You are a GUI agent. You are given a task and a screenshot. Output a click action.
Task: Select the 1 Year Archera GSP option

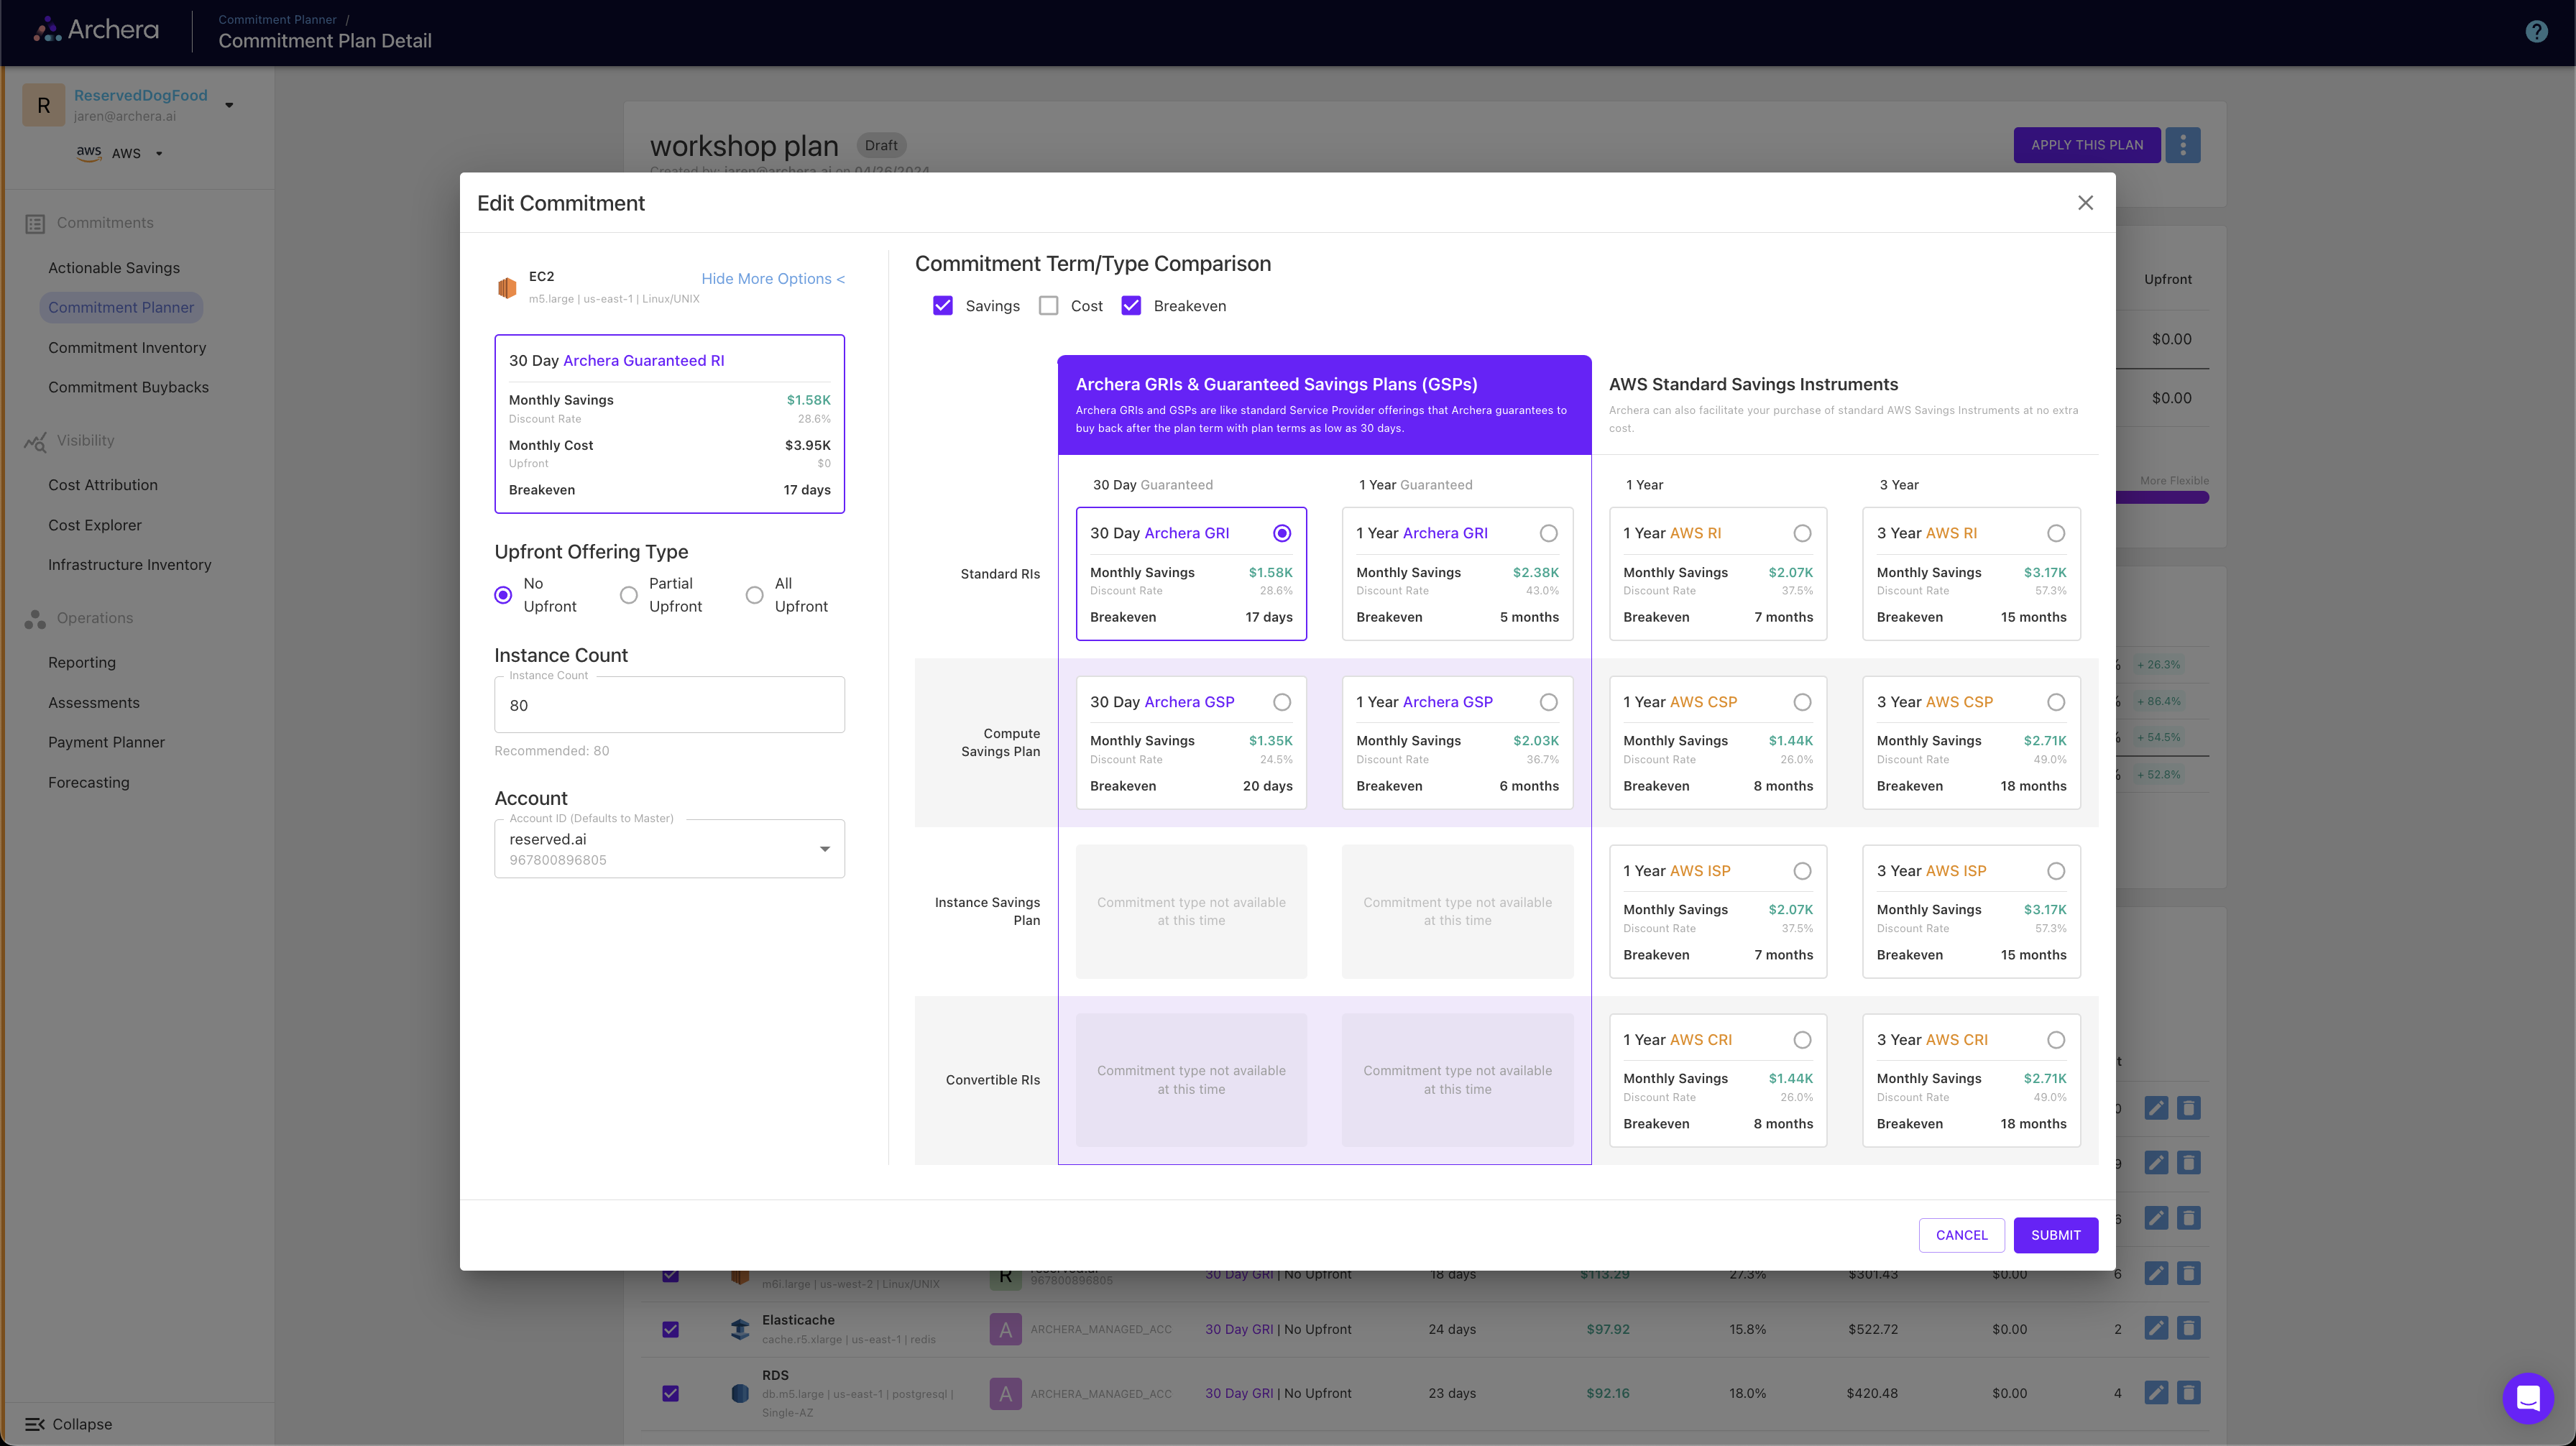pyautogui.click(x=1548, y=702)
